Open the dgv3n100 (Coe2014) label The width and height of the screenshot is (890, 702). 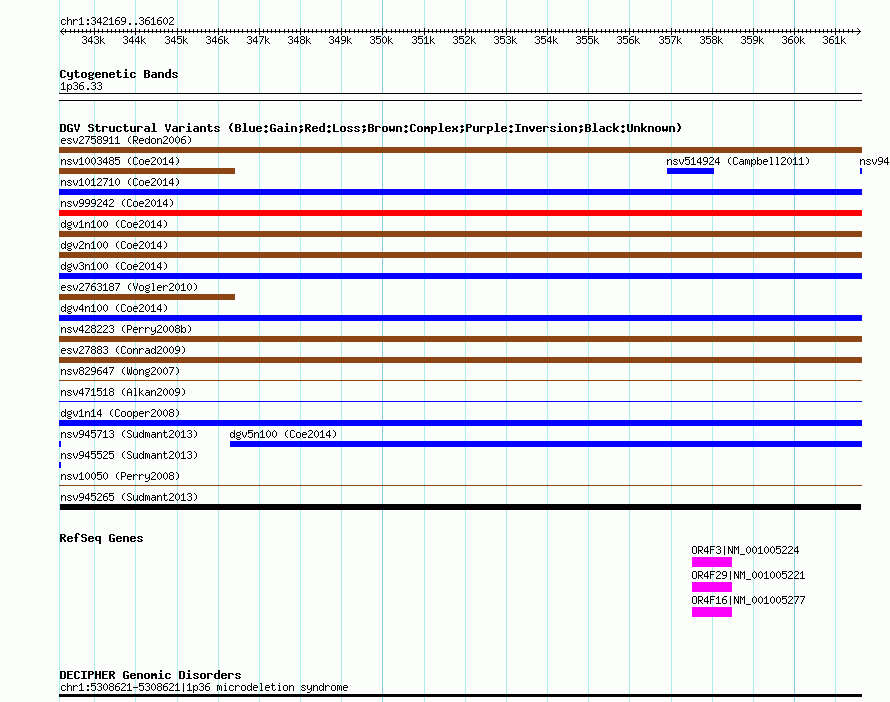tap(114, 266)
